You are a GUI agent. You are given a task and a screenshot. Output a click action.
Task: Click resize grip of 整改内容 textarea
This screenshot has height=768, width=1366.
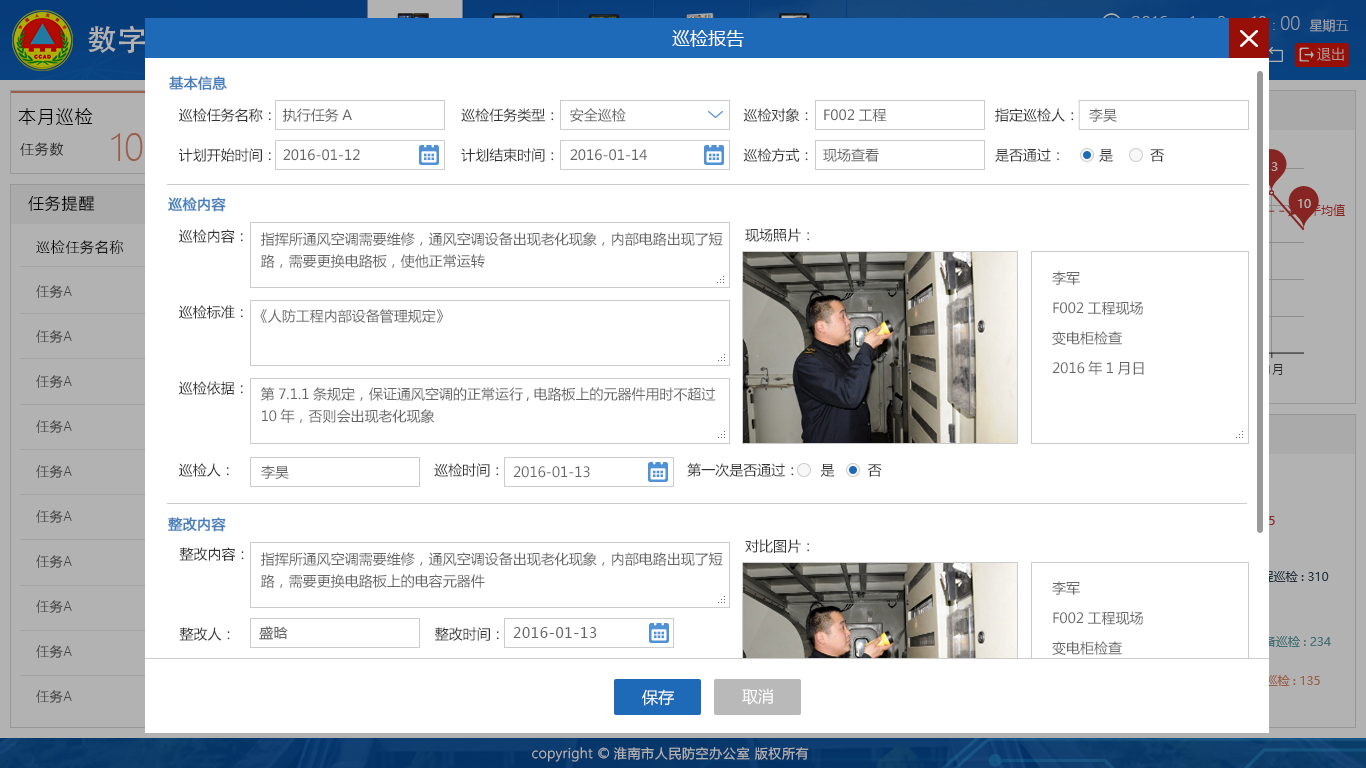click(721, 599)
